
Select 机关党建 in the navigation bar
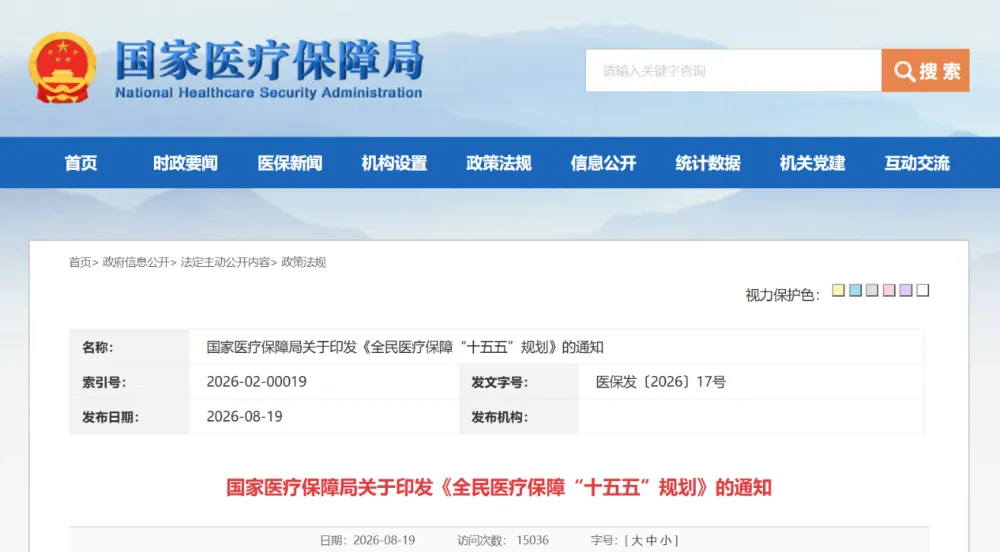click(x=812, y=163)
